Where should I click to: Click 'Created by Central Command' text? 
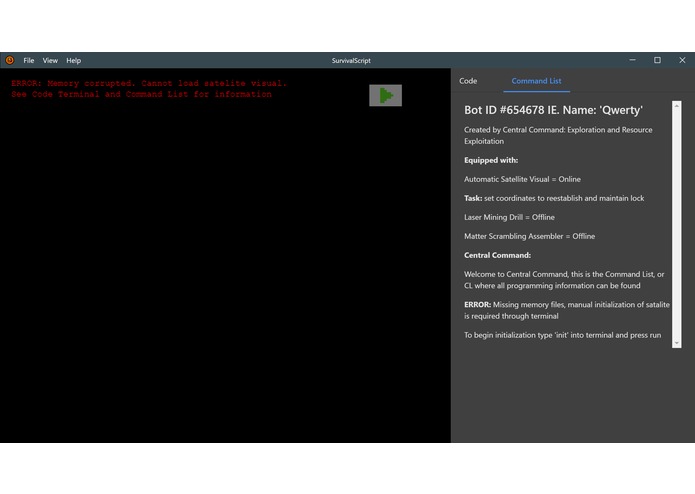coord(558,136)
